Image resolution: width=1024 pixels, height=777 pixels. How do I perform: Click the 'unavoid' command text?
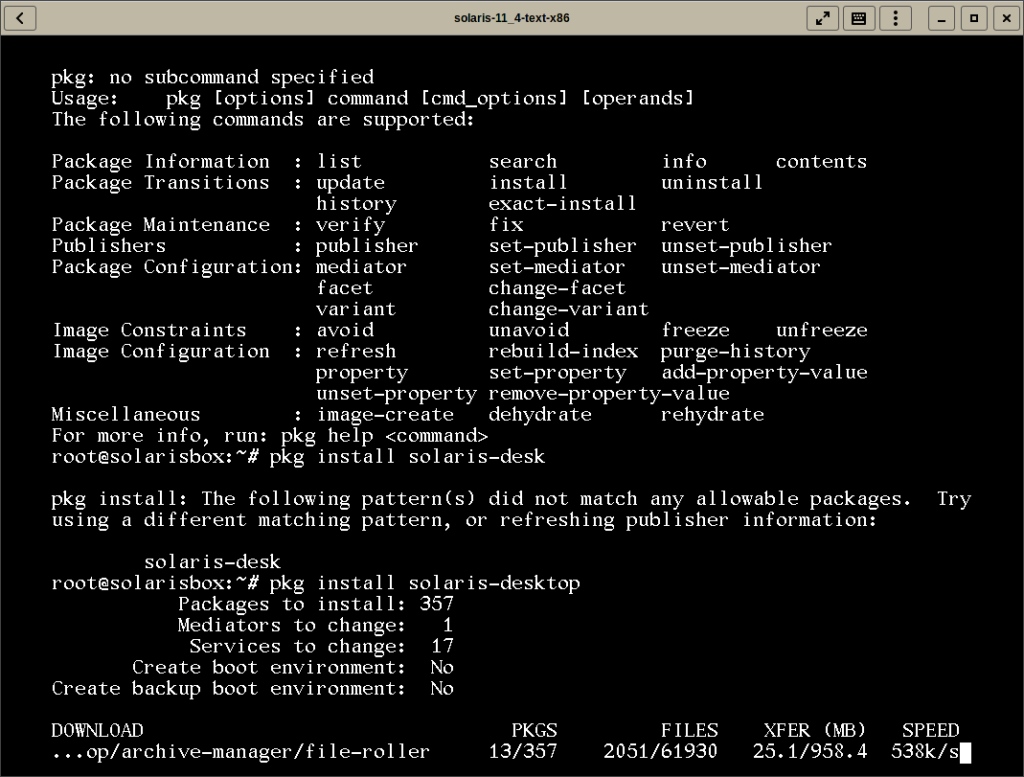coord(528,330)
